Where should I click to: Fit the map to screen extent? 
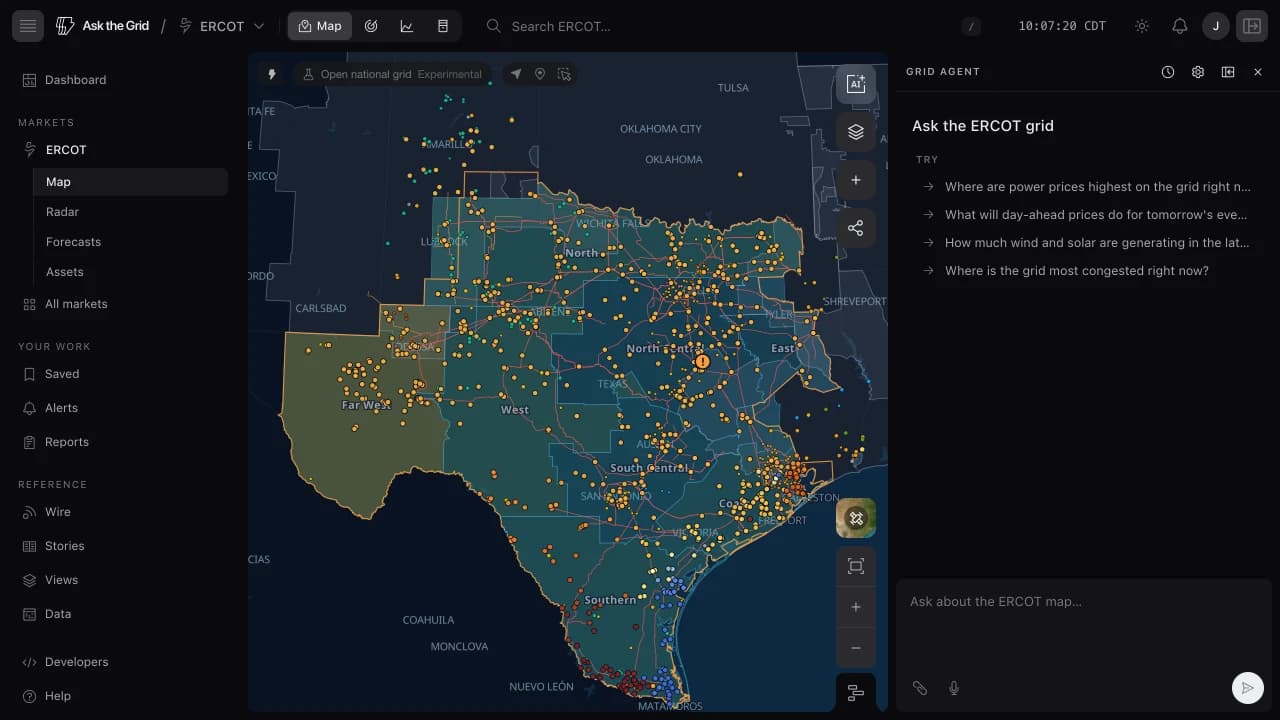pyautogui.click(x=856, y=567)
